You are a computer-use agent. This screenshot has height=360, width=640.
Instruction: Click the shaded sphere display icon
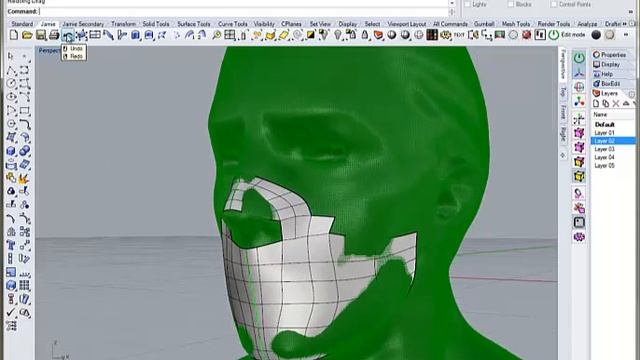click(x=392, y=35)
